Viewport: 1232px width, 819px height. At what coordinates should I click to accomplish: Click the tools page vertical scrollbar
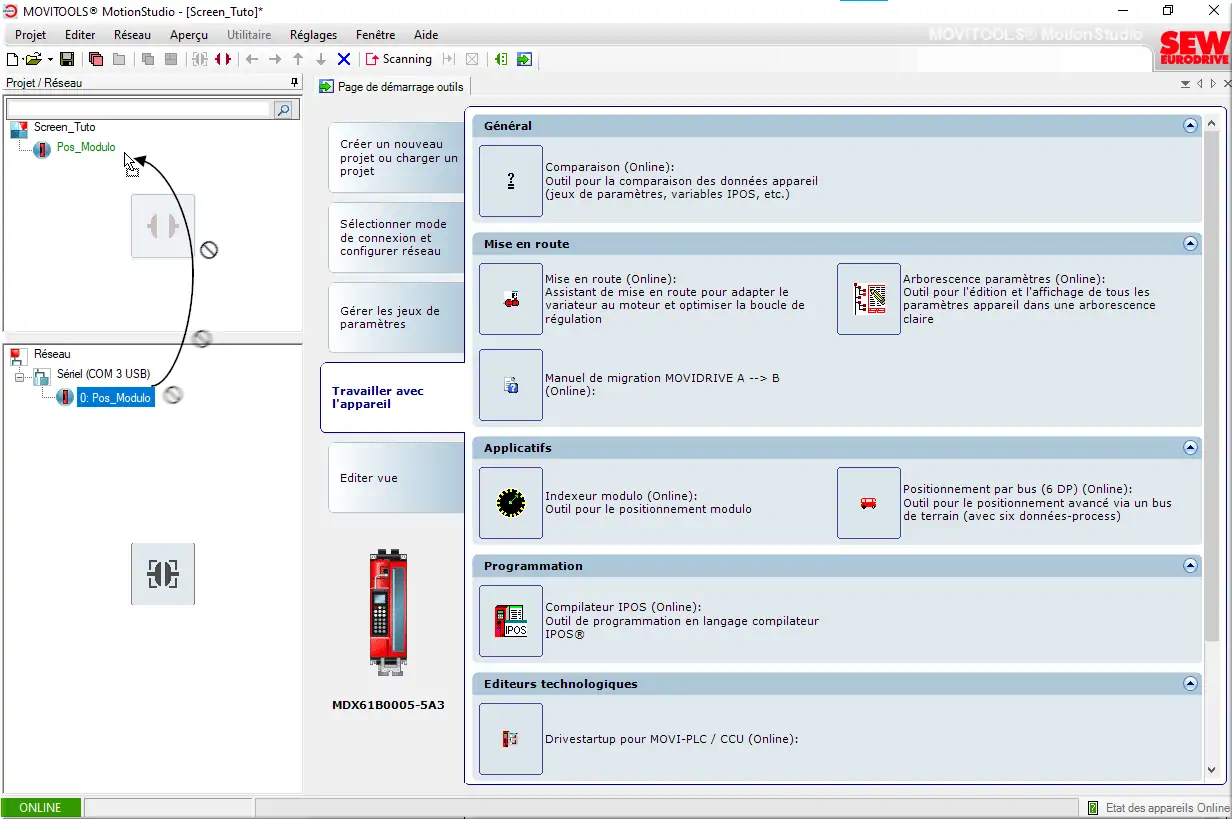1212,385
